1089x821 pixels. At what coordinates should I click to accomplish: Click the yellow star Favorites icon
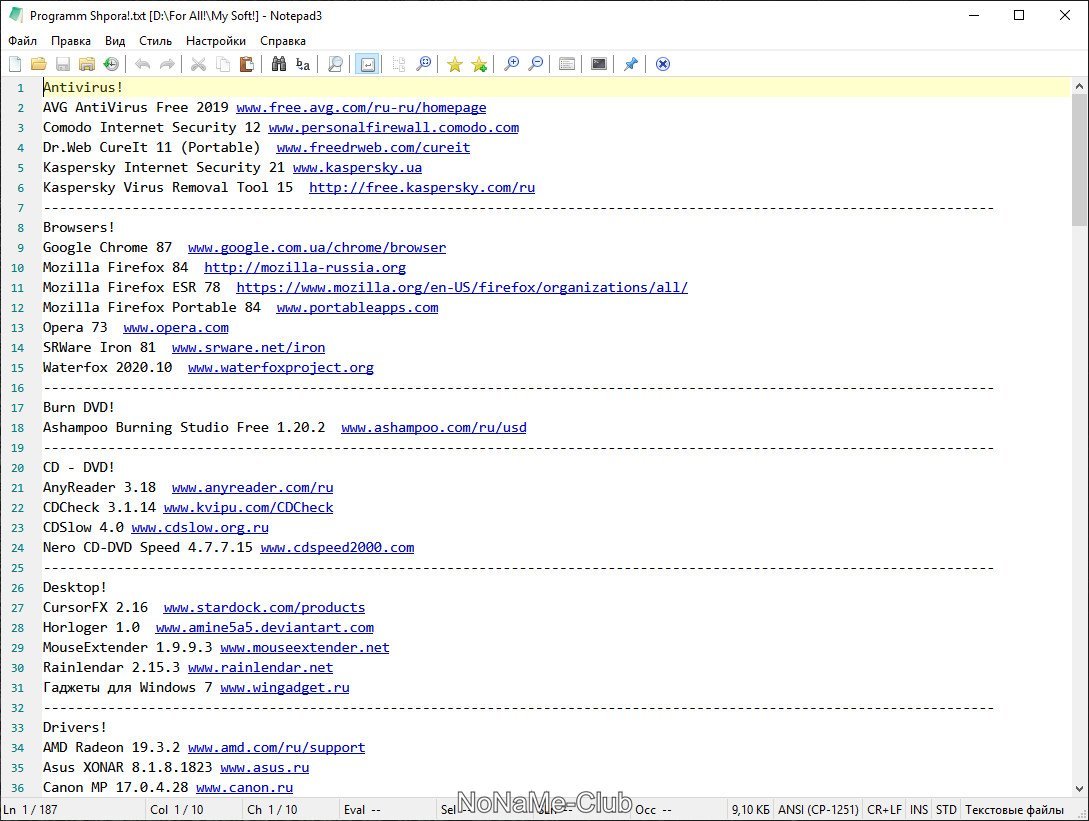pyautogui.click(x=455, y=64)
